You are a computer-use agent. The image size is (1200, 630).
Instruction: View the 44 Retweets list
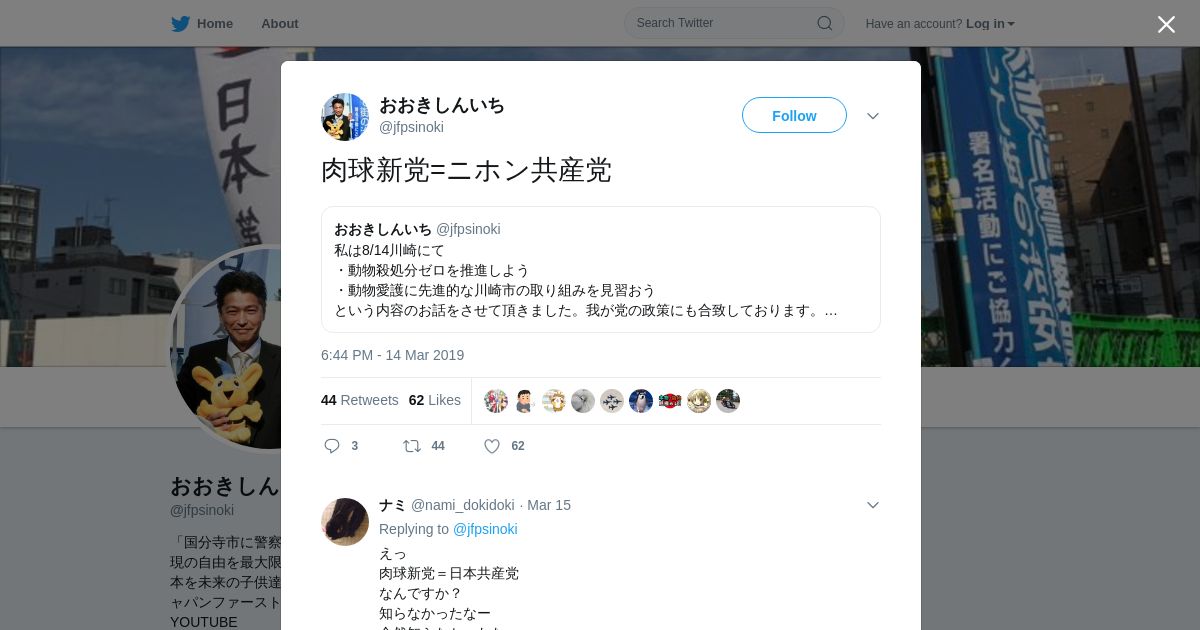pos(359,400)
